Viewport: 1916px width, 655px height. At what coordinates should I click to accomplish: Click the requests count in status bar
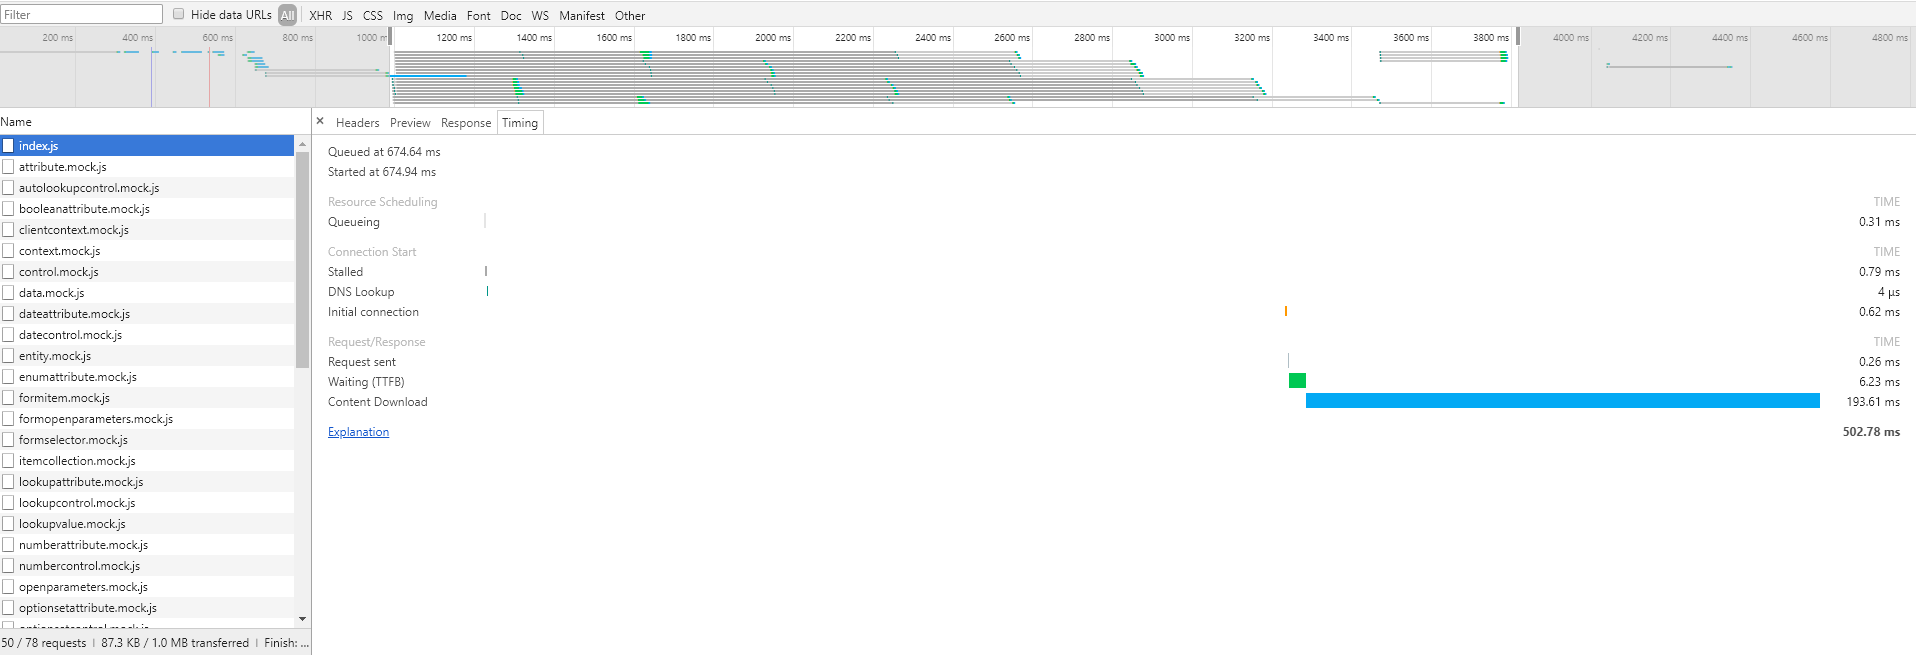click(x=44, y=643)
